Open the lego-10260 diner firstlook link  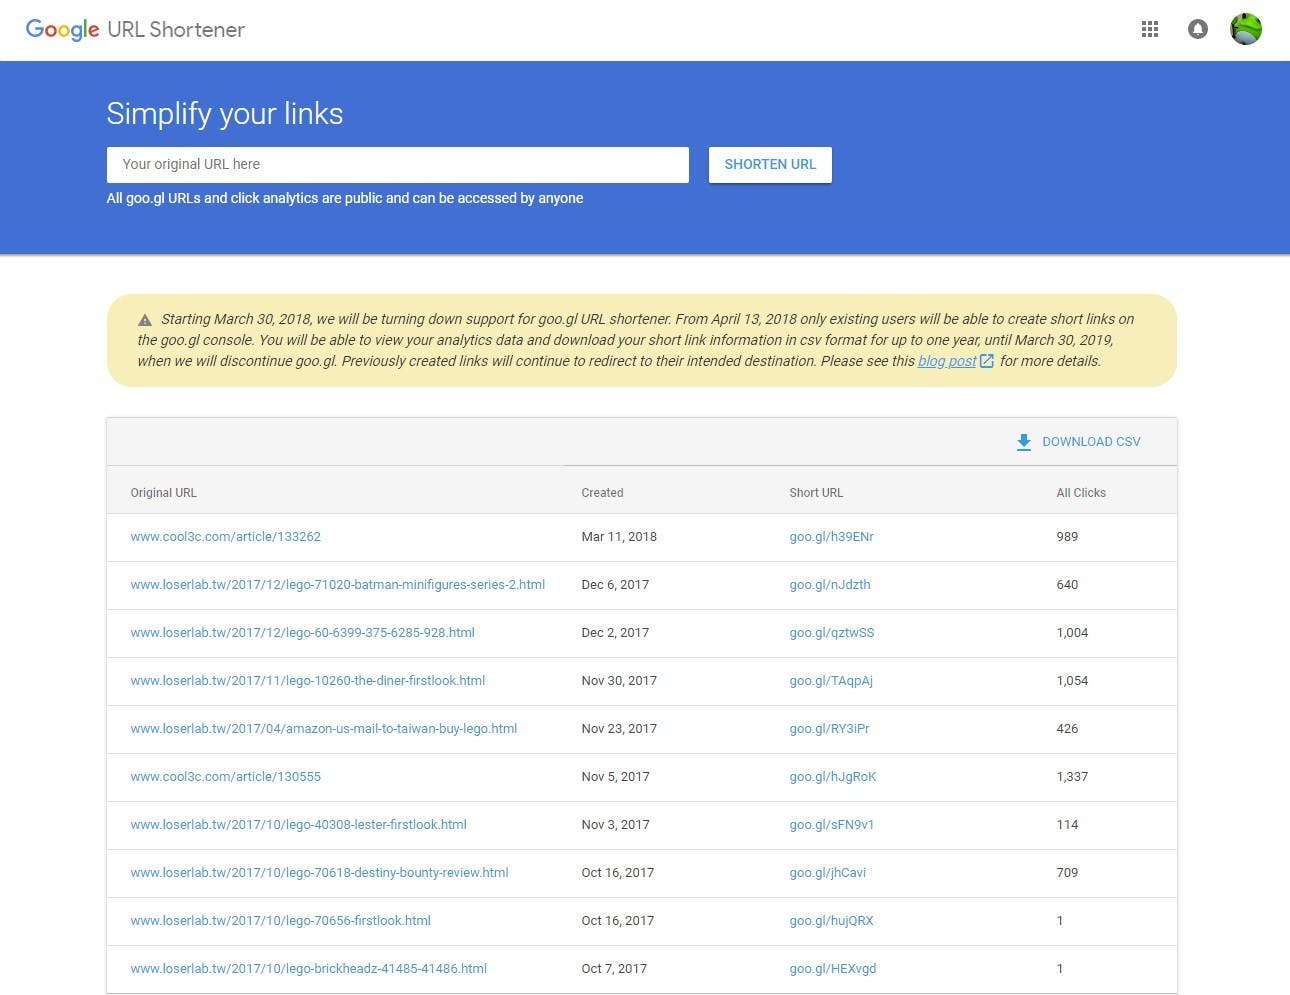click(307, 681)
